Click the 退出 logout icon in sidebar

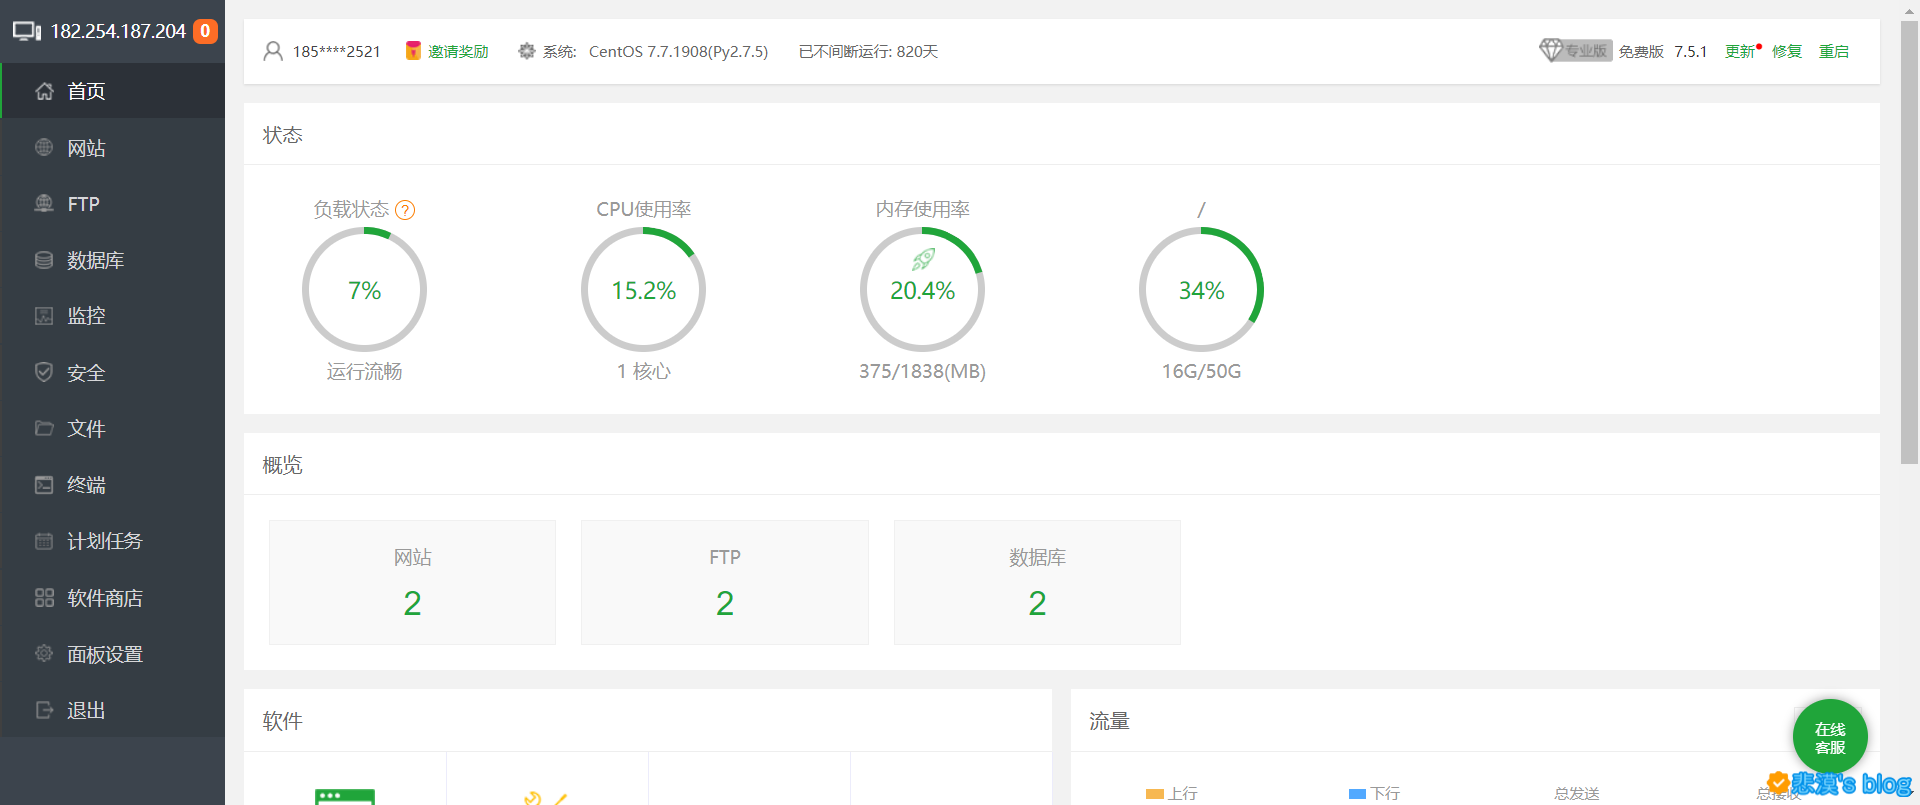[x=44, y=710]
